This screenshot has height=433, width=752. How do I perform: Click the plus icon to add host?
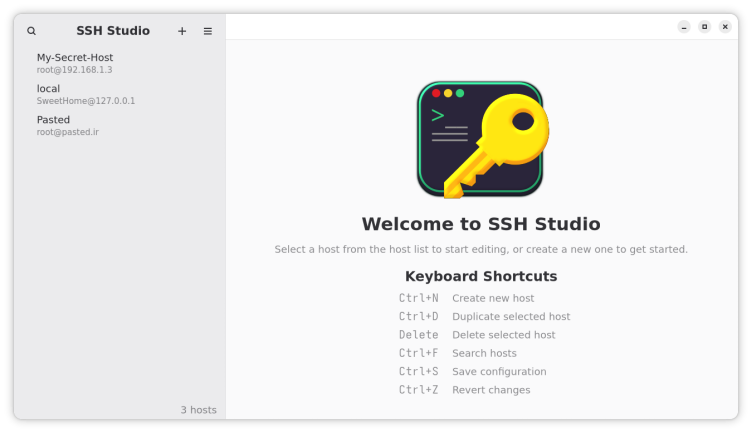[x=182, y=31]
